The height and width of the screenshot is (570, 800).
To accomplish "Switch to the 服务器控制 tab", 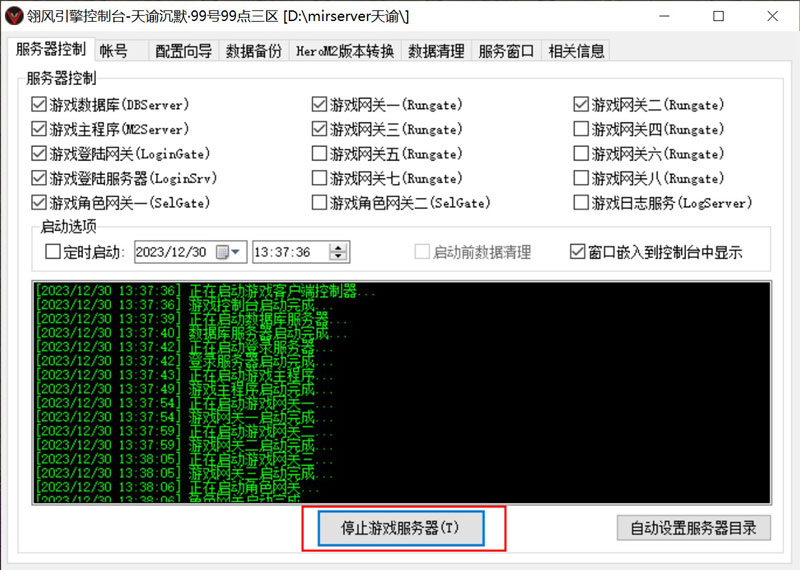I will (x=50, y=49).
